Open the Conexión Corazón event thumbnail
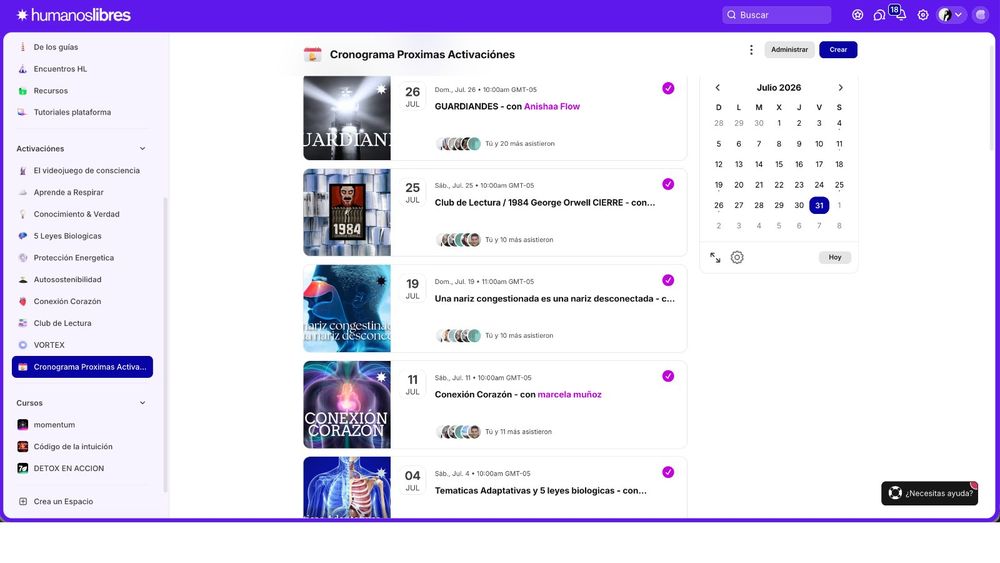The height and width of the screenshot is (563, 1000). [x=347, y=405]
